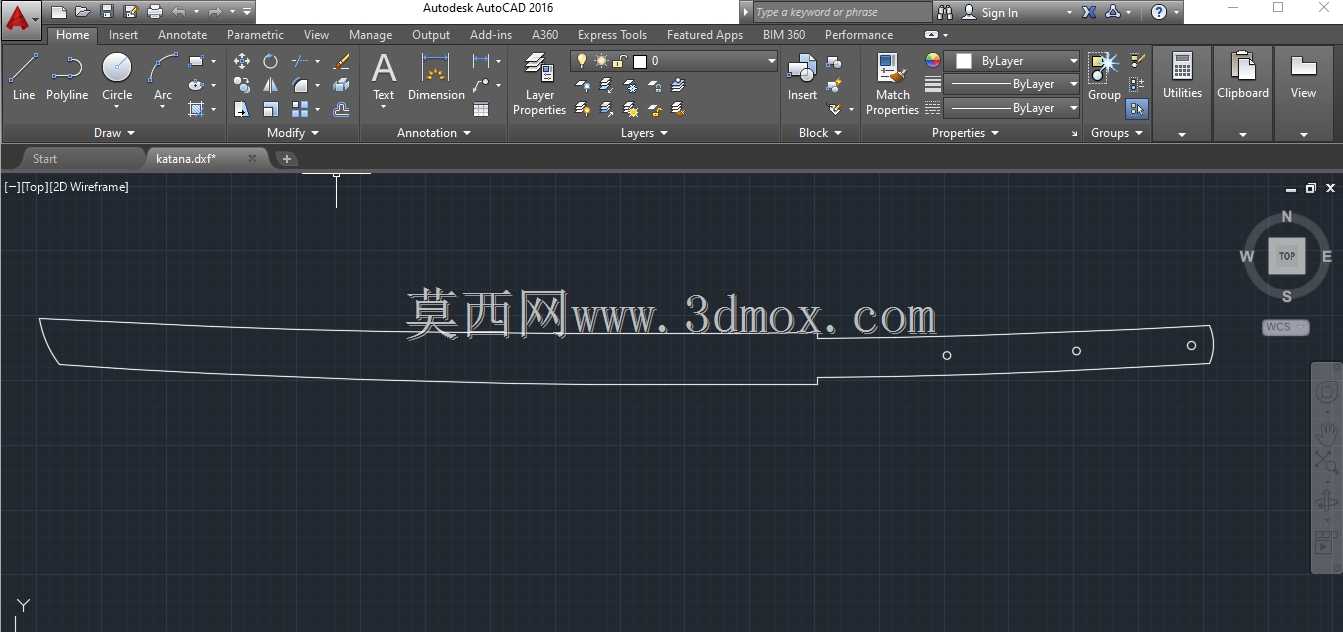1343x632 pixels.
Task: Open the WCS coordinate system dropdown
Action: tap(1285, 327)
